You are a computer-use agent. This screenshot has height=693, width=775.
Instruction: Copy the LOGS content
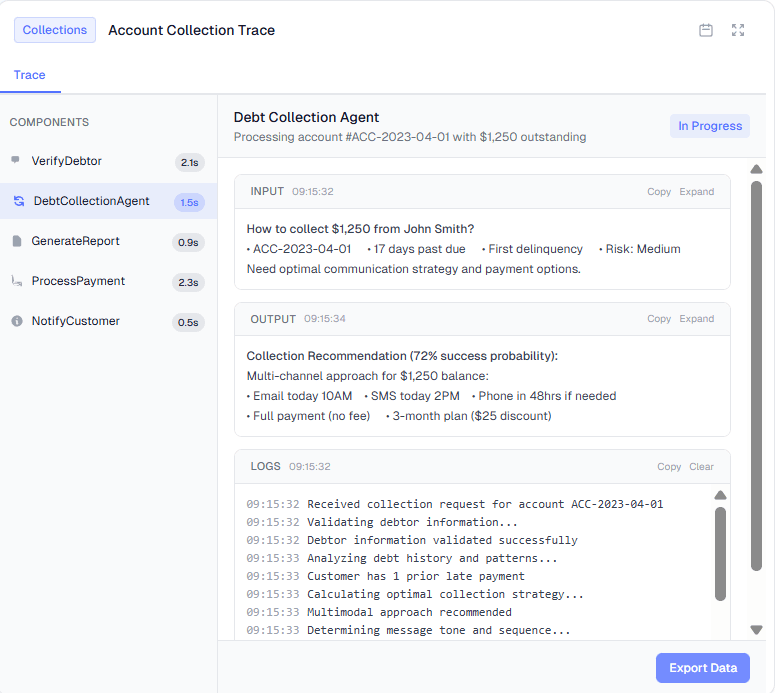669,467
